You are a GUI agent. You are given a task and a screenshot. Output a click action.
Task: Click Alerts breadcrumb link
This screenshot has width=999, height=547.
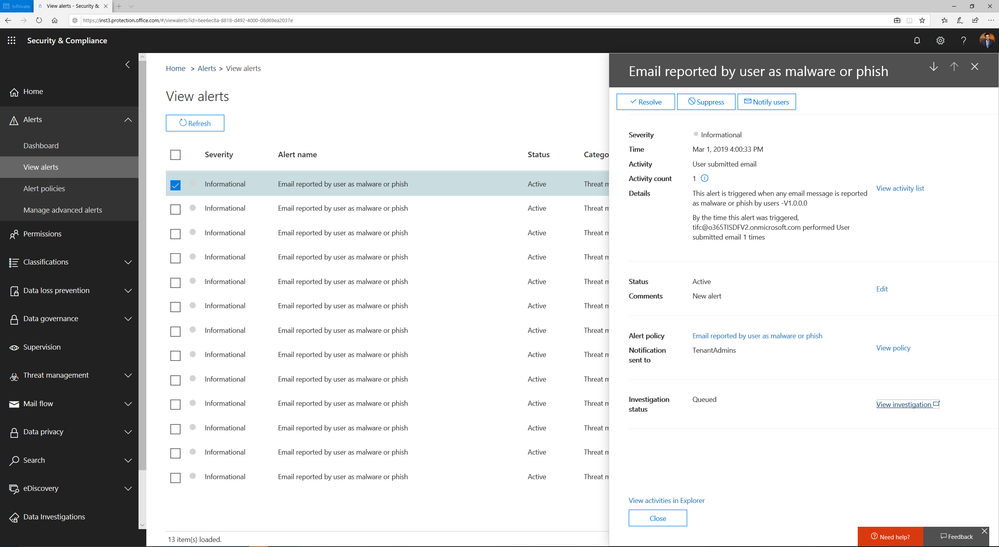(206, 68)
